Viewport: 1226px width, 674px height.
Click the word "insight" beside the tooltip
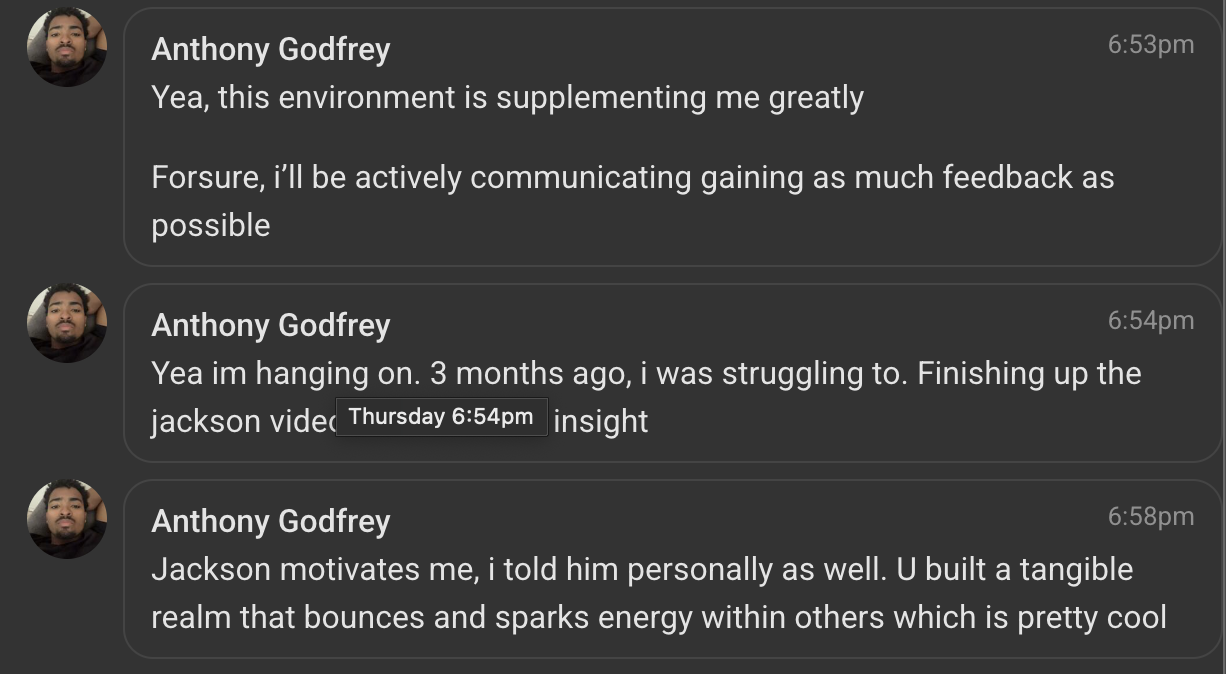(600, 421)
